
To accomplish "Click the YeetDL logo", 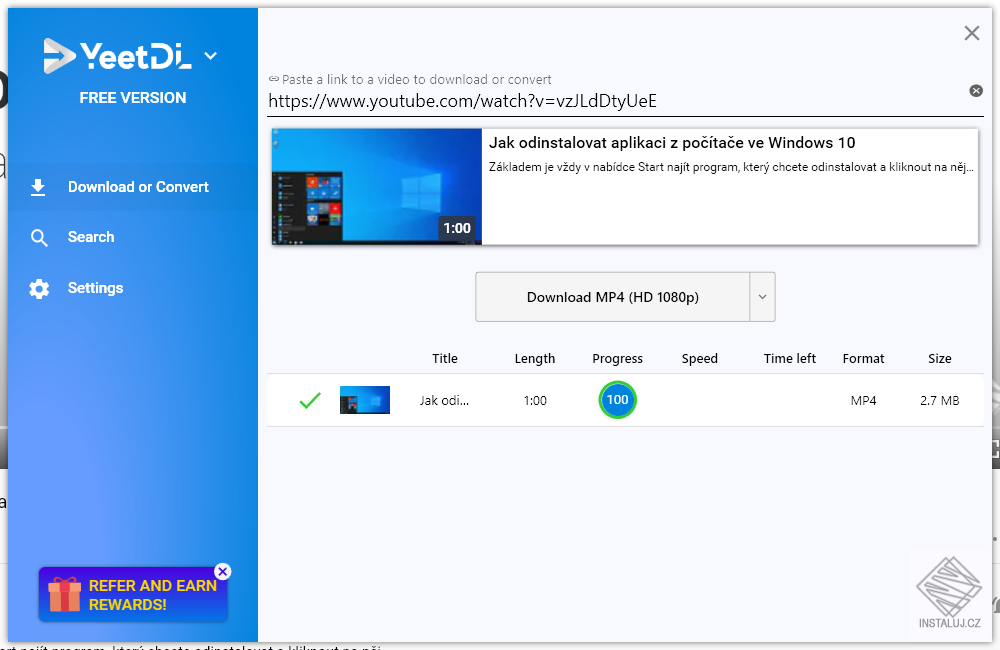I will 117,56.
